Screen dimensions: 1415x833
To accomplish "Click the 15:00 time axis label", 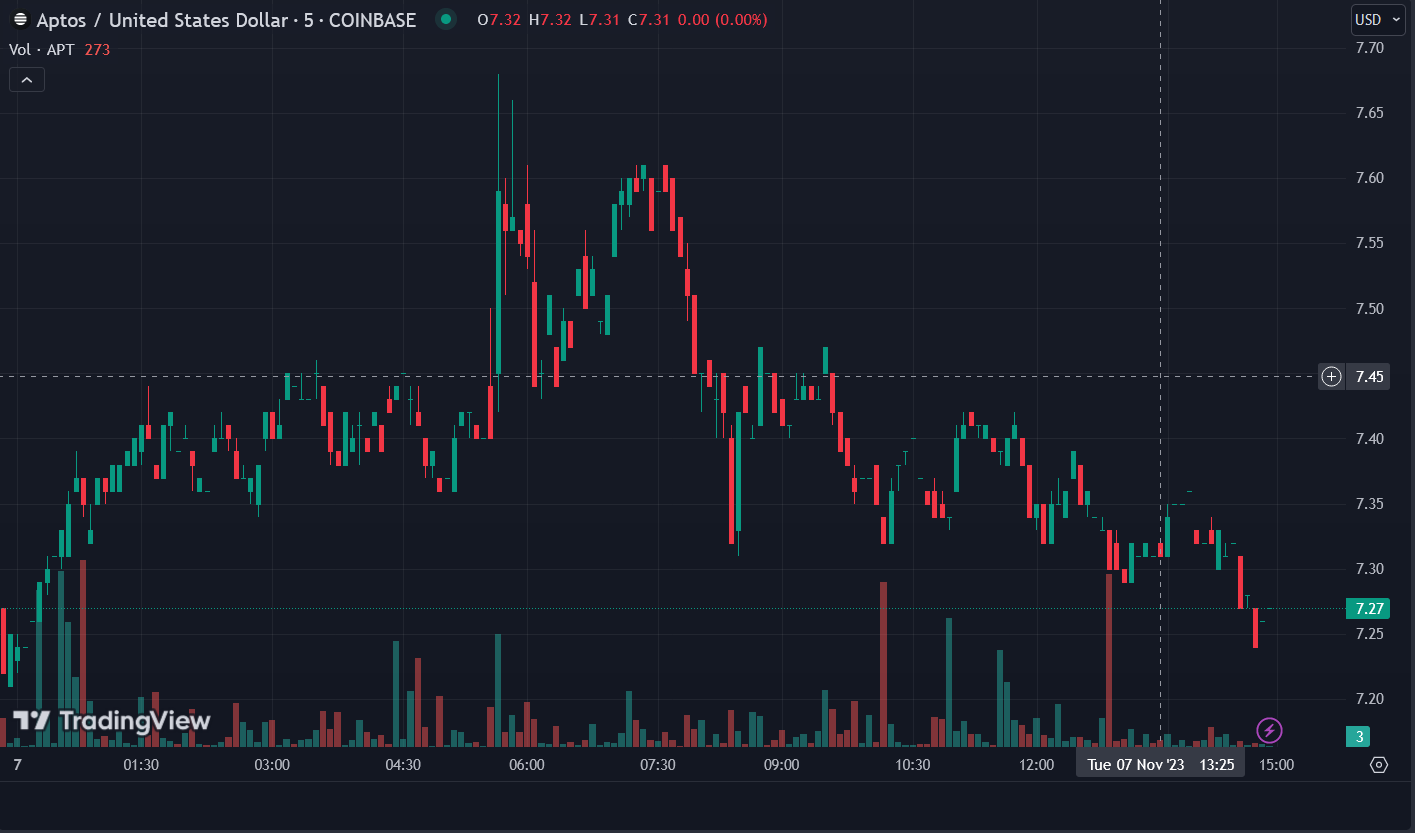I will (x=1276, y=765).
